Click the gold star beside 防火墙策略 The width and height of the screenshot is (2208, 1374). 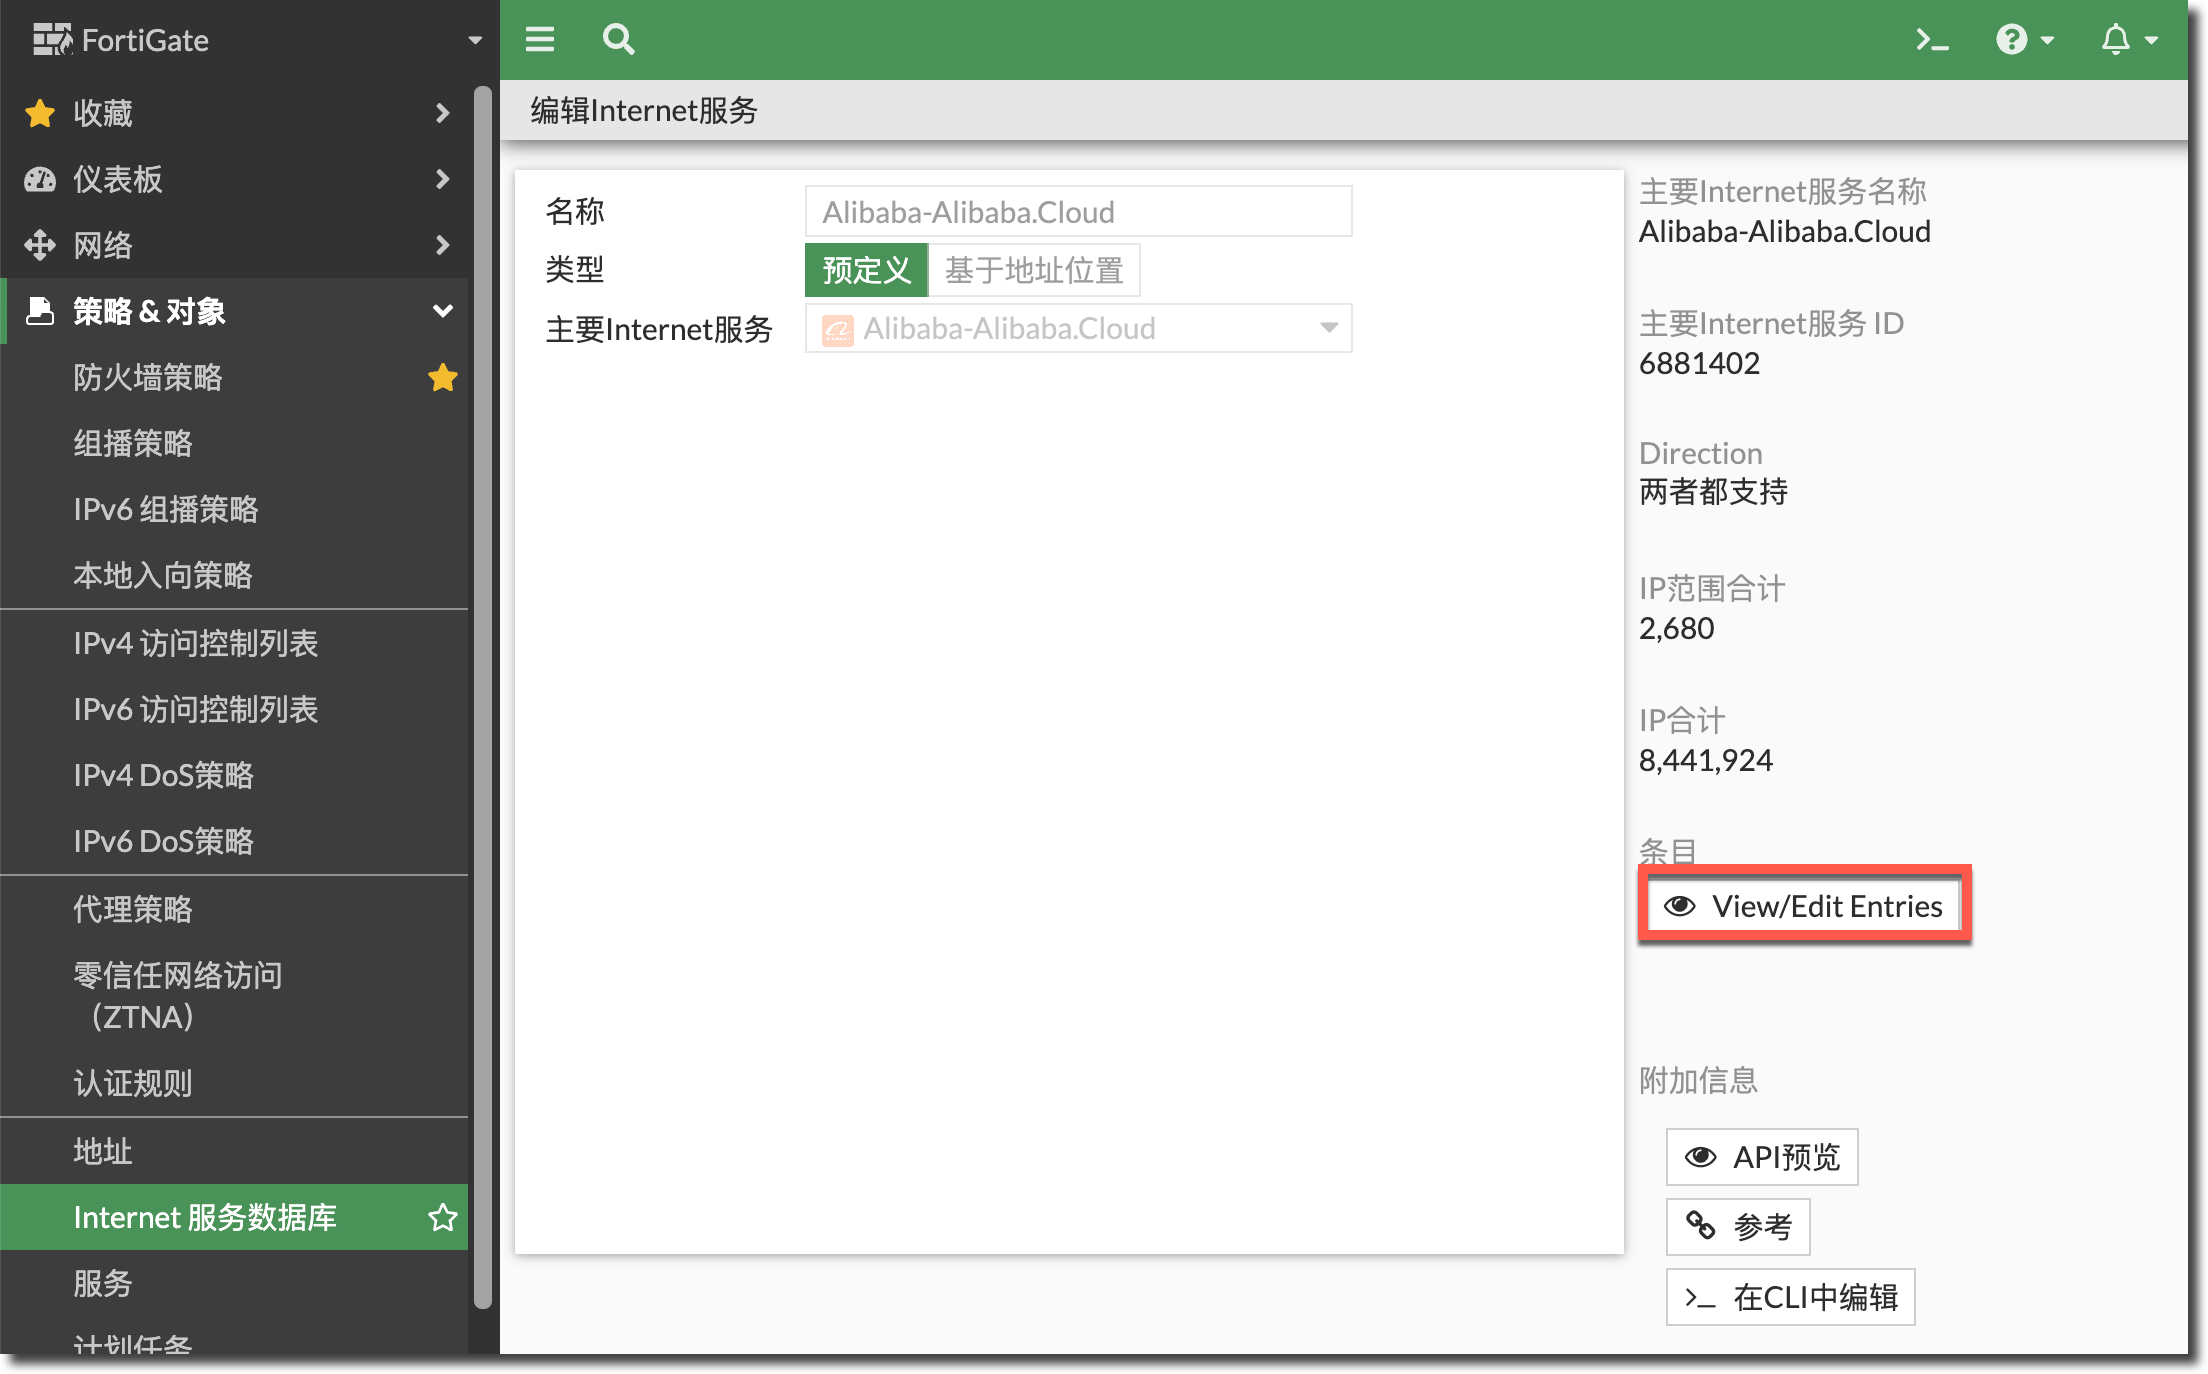click(x=442, y=378)
